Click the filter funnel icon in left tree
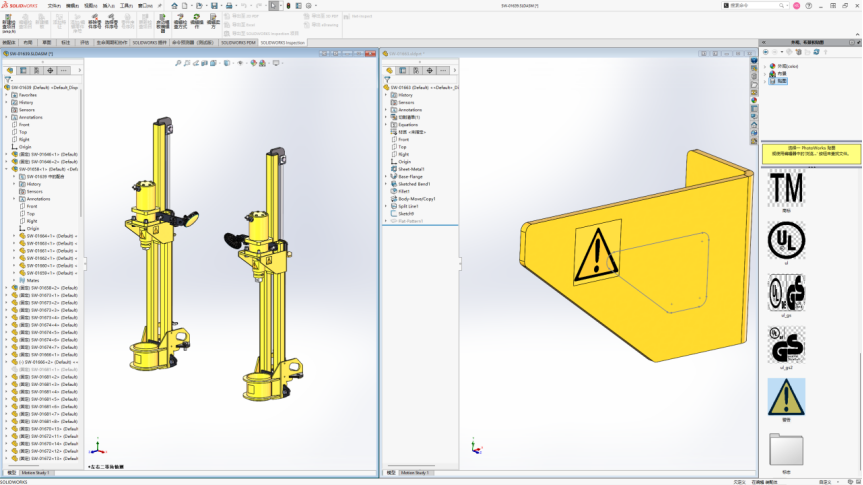Image resolution: width=863 pixels, height=485 pixels. point(8,79)
